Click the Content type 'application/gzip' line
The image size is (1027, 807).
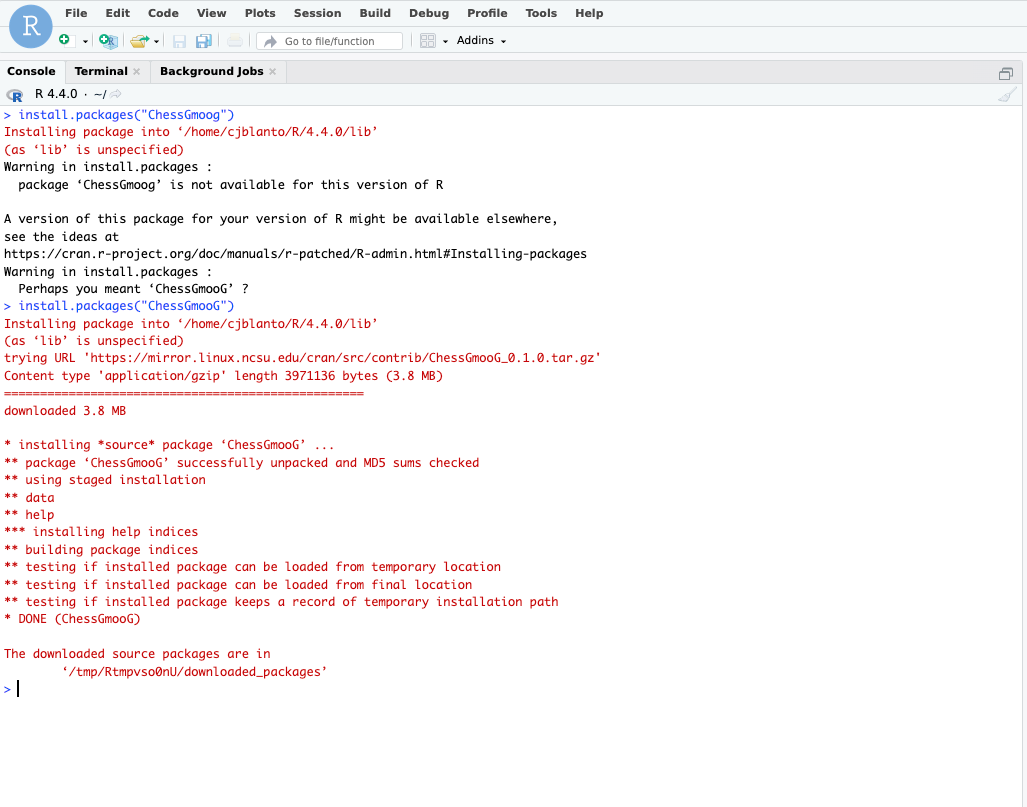pos(223,376)
